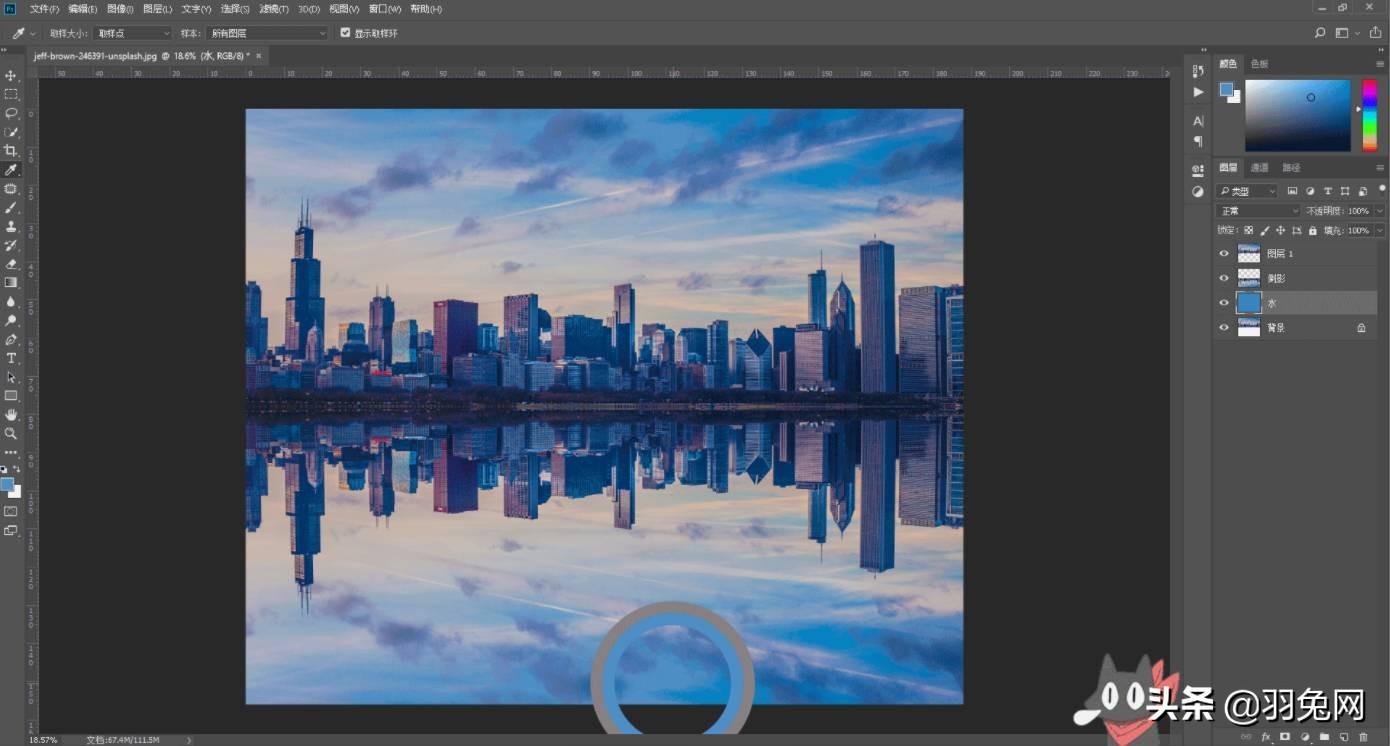Toggle 显示取样环 checkbox
The width and height of the screenshot is (1390, 746).
345,33
